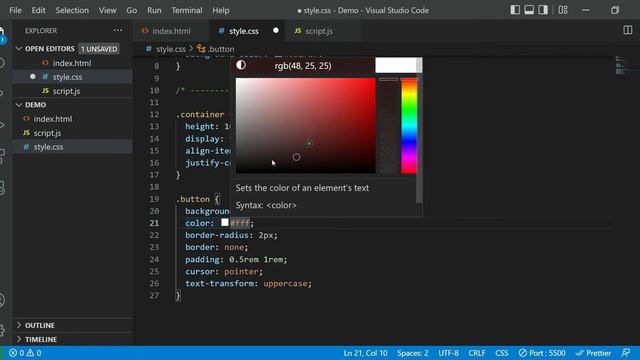Open the Go menu
This screenshot has width=640, height=360.
pyautogui.click(x=131, y=10)
